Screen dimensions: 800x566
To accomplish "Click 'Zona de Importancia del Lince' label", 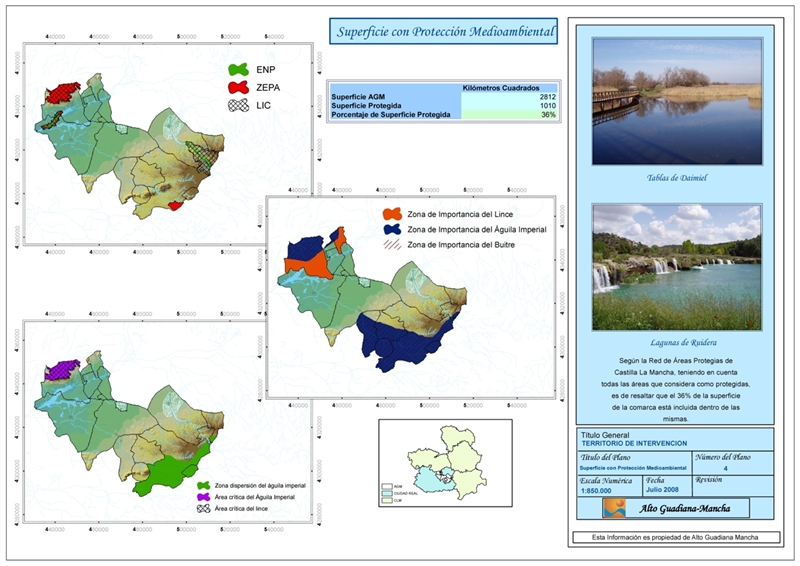I will (x=460, y=214).
